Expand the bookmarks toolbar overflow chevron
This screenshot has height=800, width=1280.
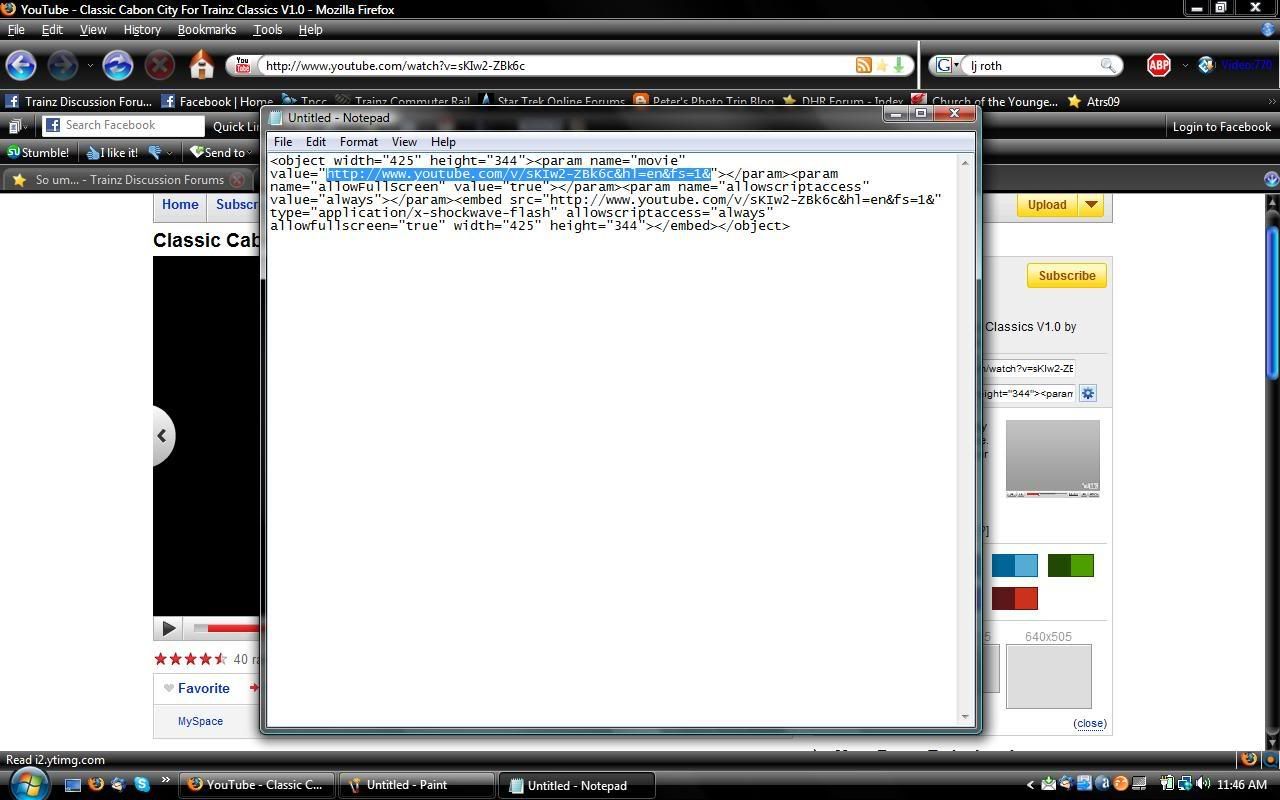point(1271,101)
